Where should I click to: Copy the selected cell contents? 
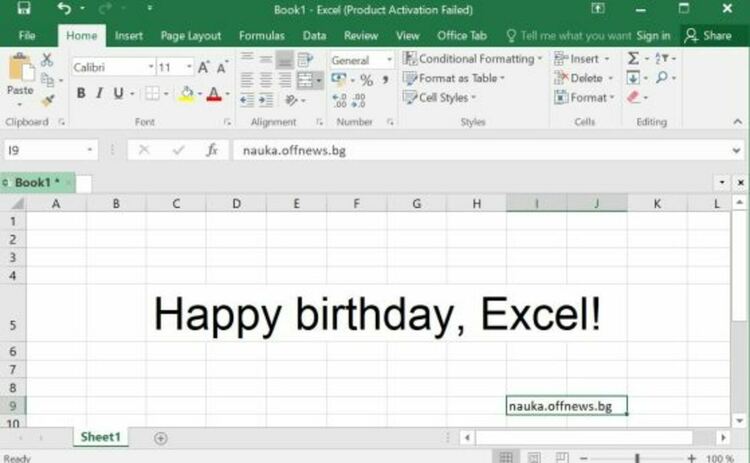(47, 80)
